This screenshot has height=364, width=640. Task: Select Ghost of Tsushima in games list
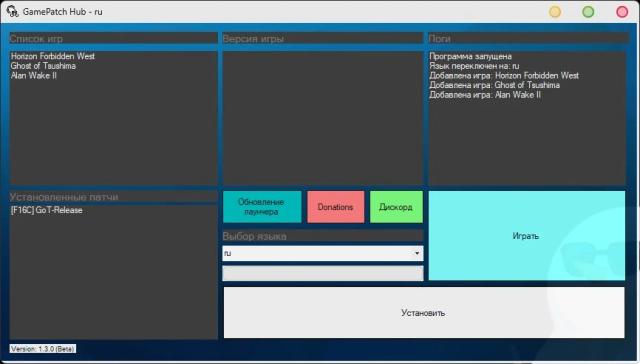click(43, 66)
